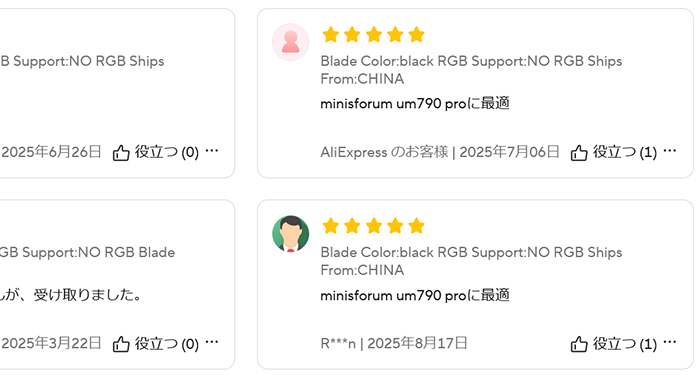Click the pink default user avatar

point(291,42)
